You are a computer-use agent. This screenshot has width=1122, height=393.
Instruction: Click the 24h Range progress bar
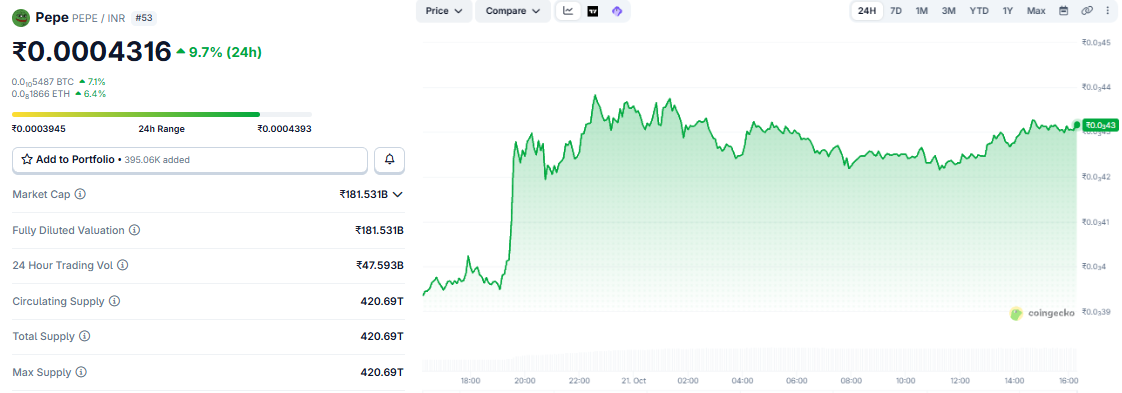coord(162,114)
